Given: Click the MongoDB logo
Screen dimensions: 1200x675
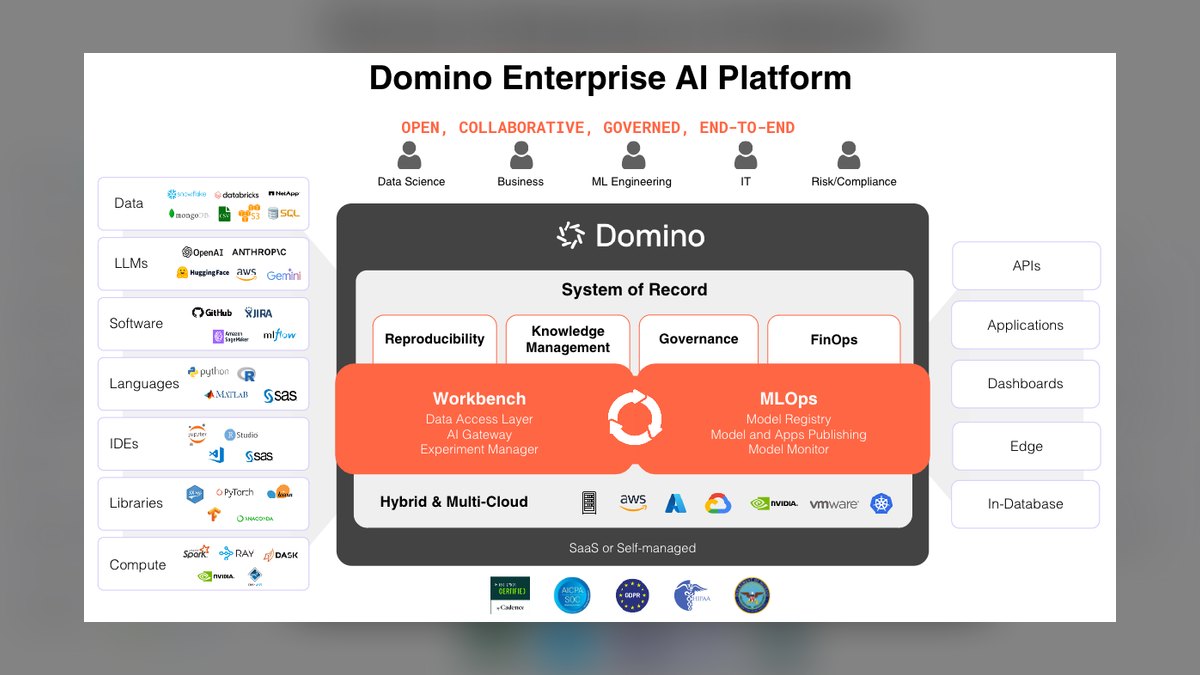Looking at the screenshot, I should pyautogui.click(x=189, y=214).
